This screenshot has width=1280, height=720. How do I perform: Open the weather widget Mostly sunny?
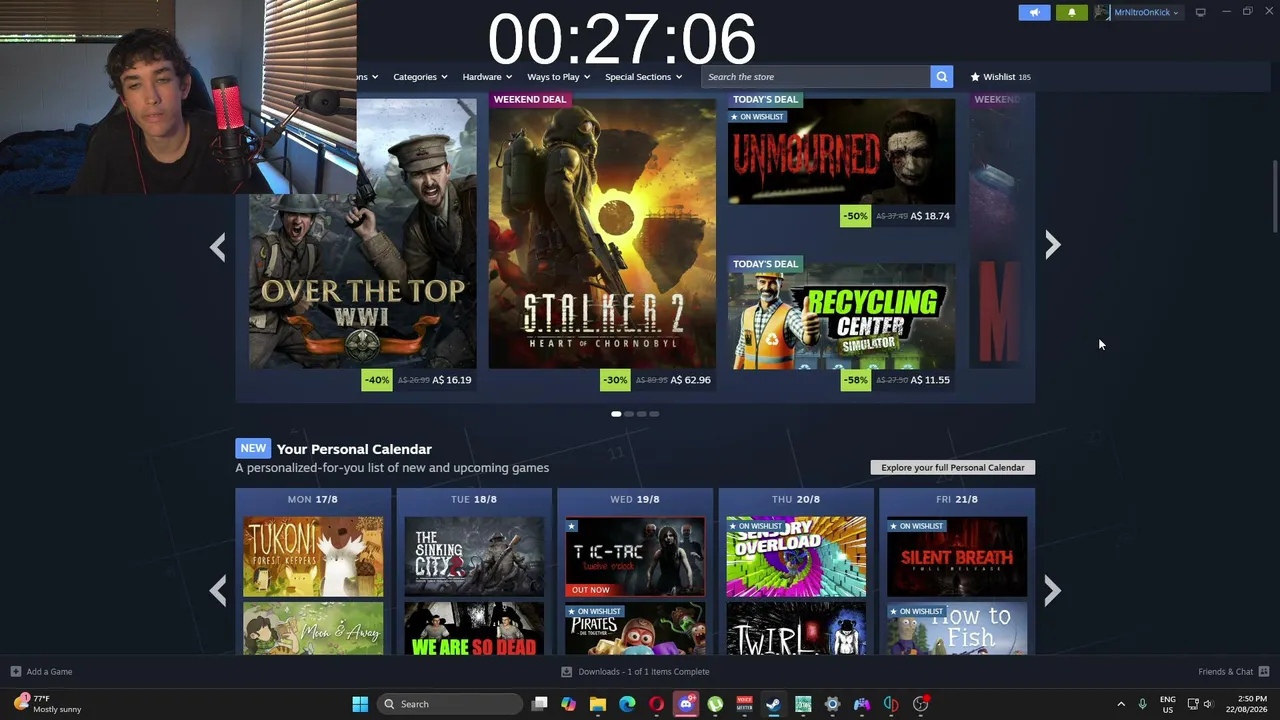click(48, 704)
